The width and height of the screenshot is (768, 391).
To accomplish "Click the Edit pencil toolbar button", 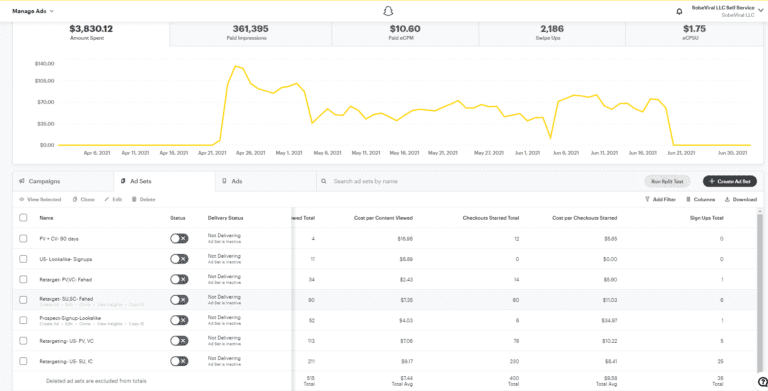I will pos(113,199).
